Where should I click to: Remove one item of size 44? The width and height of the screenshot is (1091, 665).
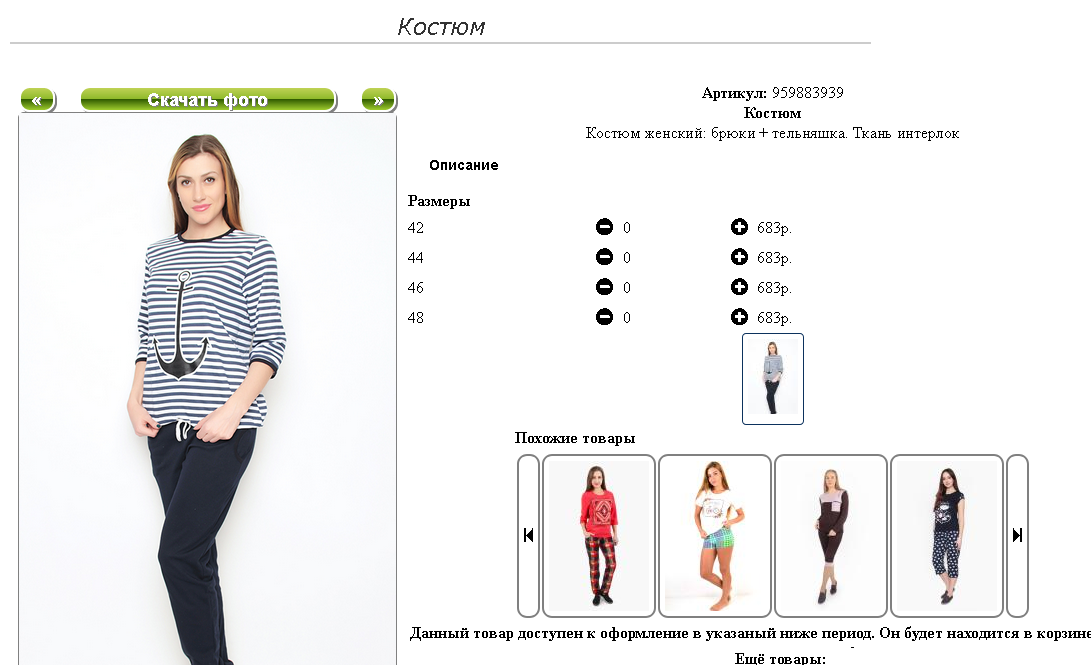[x=605, y=257]
